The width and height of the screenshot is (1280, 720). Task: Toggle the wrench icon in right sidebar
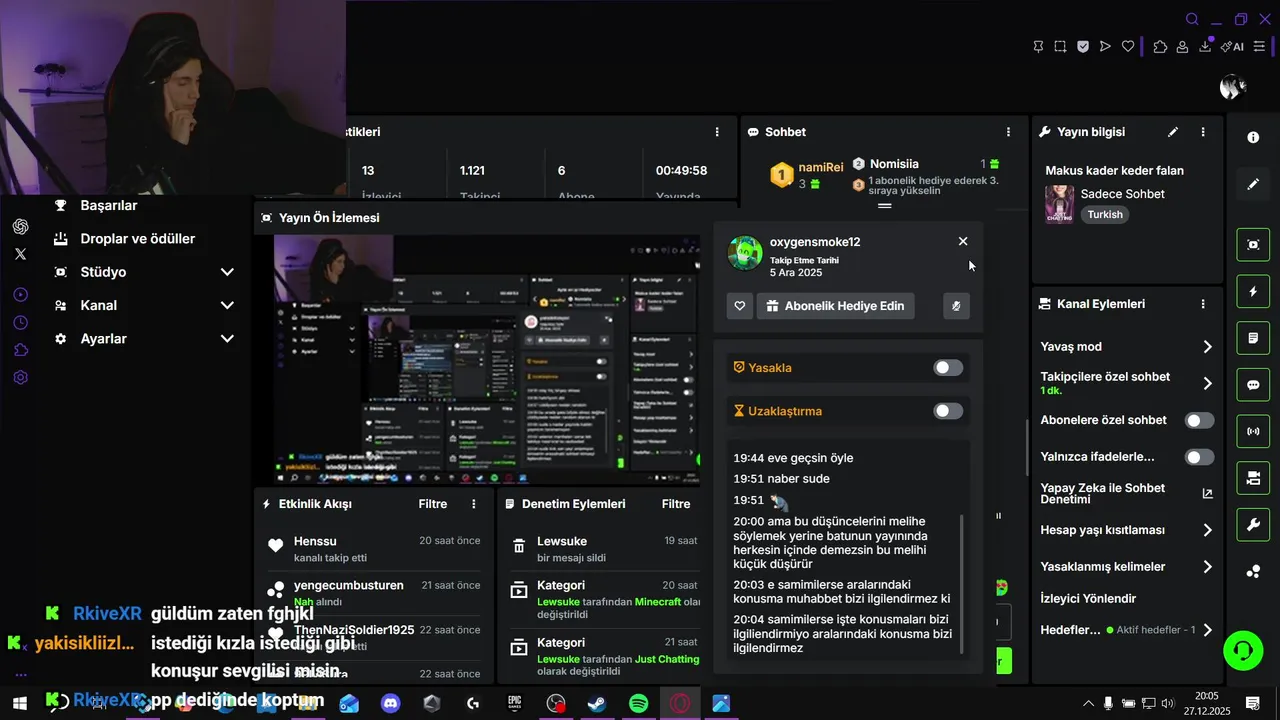(1253, 525)
